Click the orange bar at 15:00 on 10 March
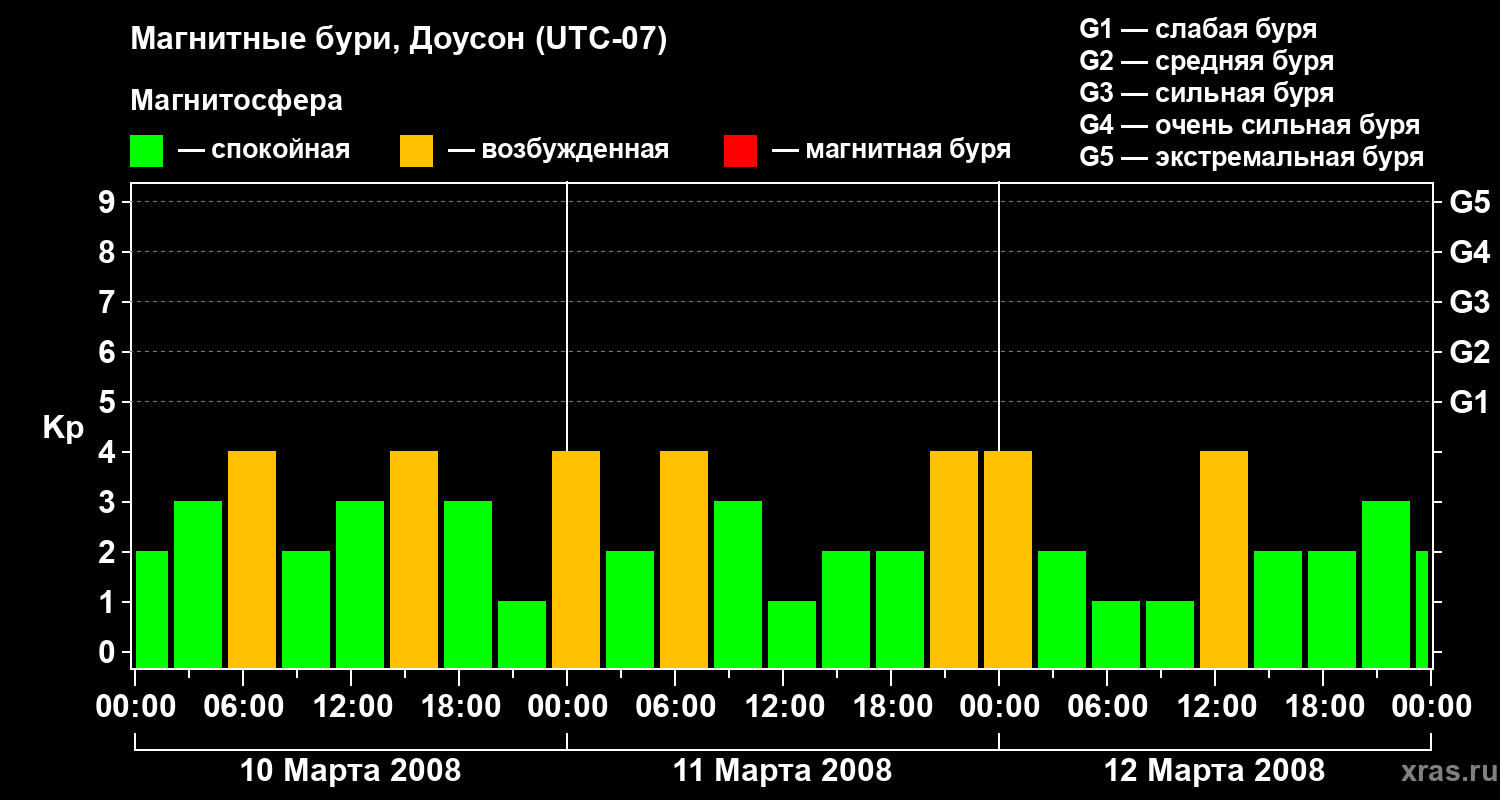 [414, 560]
